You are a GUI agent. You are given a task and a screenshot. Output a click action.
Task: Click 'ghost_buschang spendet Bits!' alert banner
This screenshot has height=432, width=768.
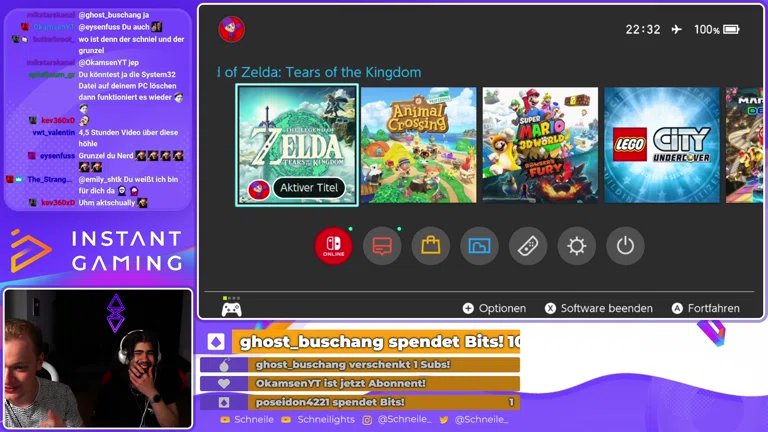coord(376,341)
